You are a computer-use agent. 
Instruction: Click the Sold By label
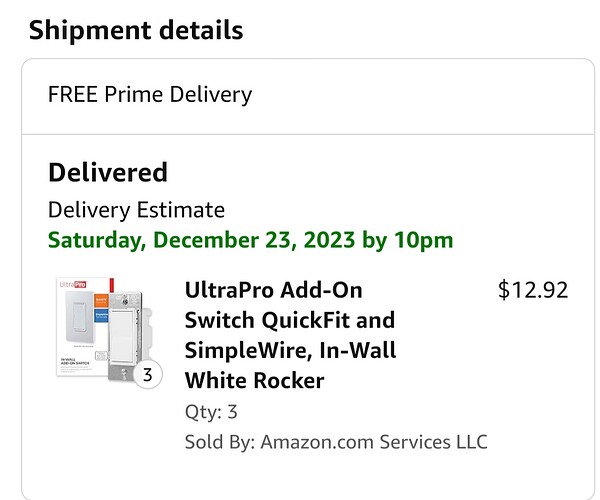[x=219, y=441]
